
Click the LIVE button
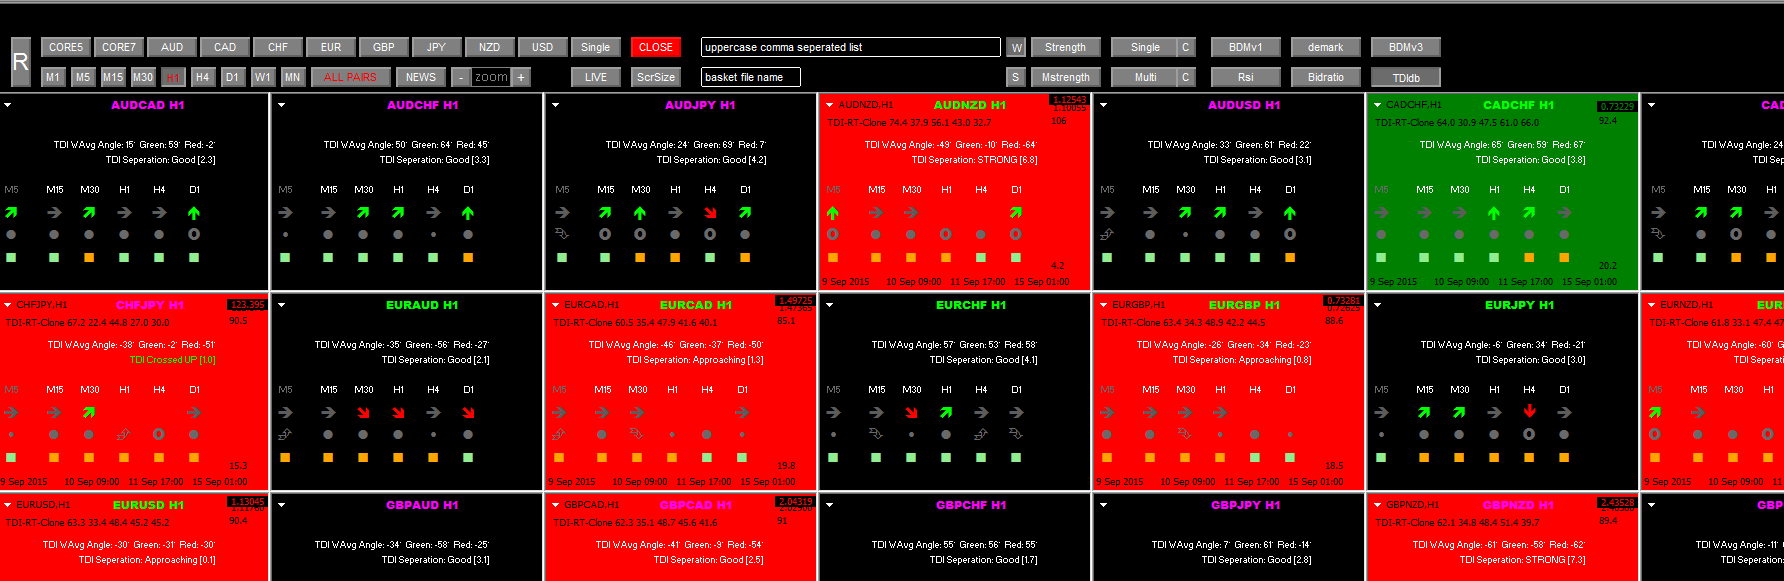(x=596, y=77)
